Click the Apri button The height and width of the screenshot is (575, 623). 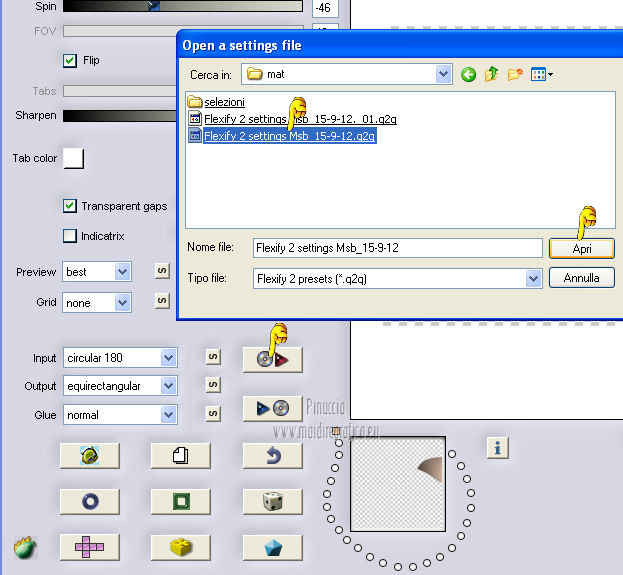[582, 249]
